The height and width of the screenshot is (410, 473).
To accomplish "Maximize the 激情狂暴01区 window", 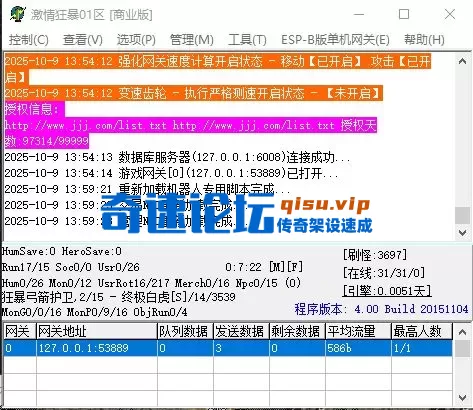I will 404,14.
